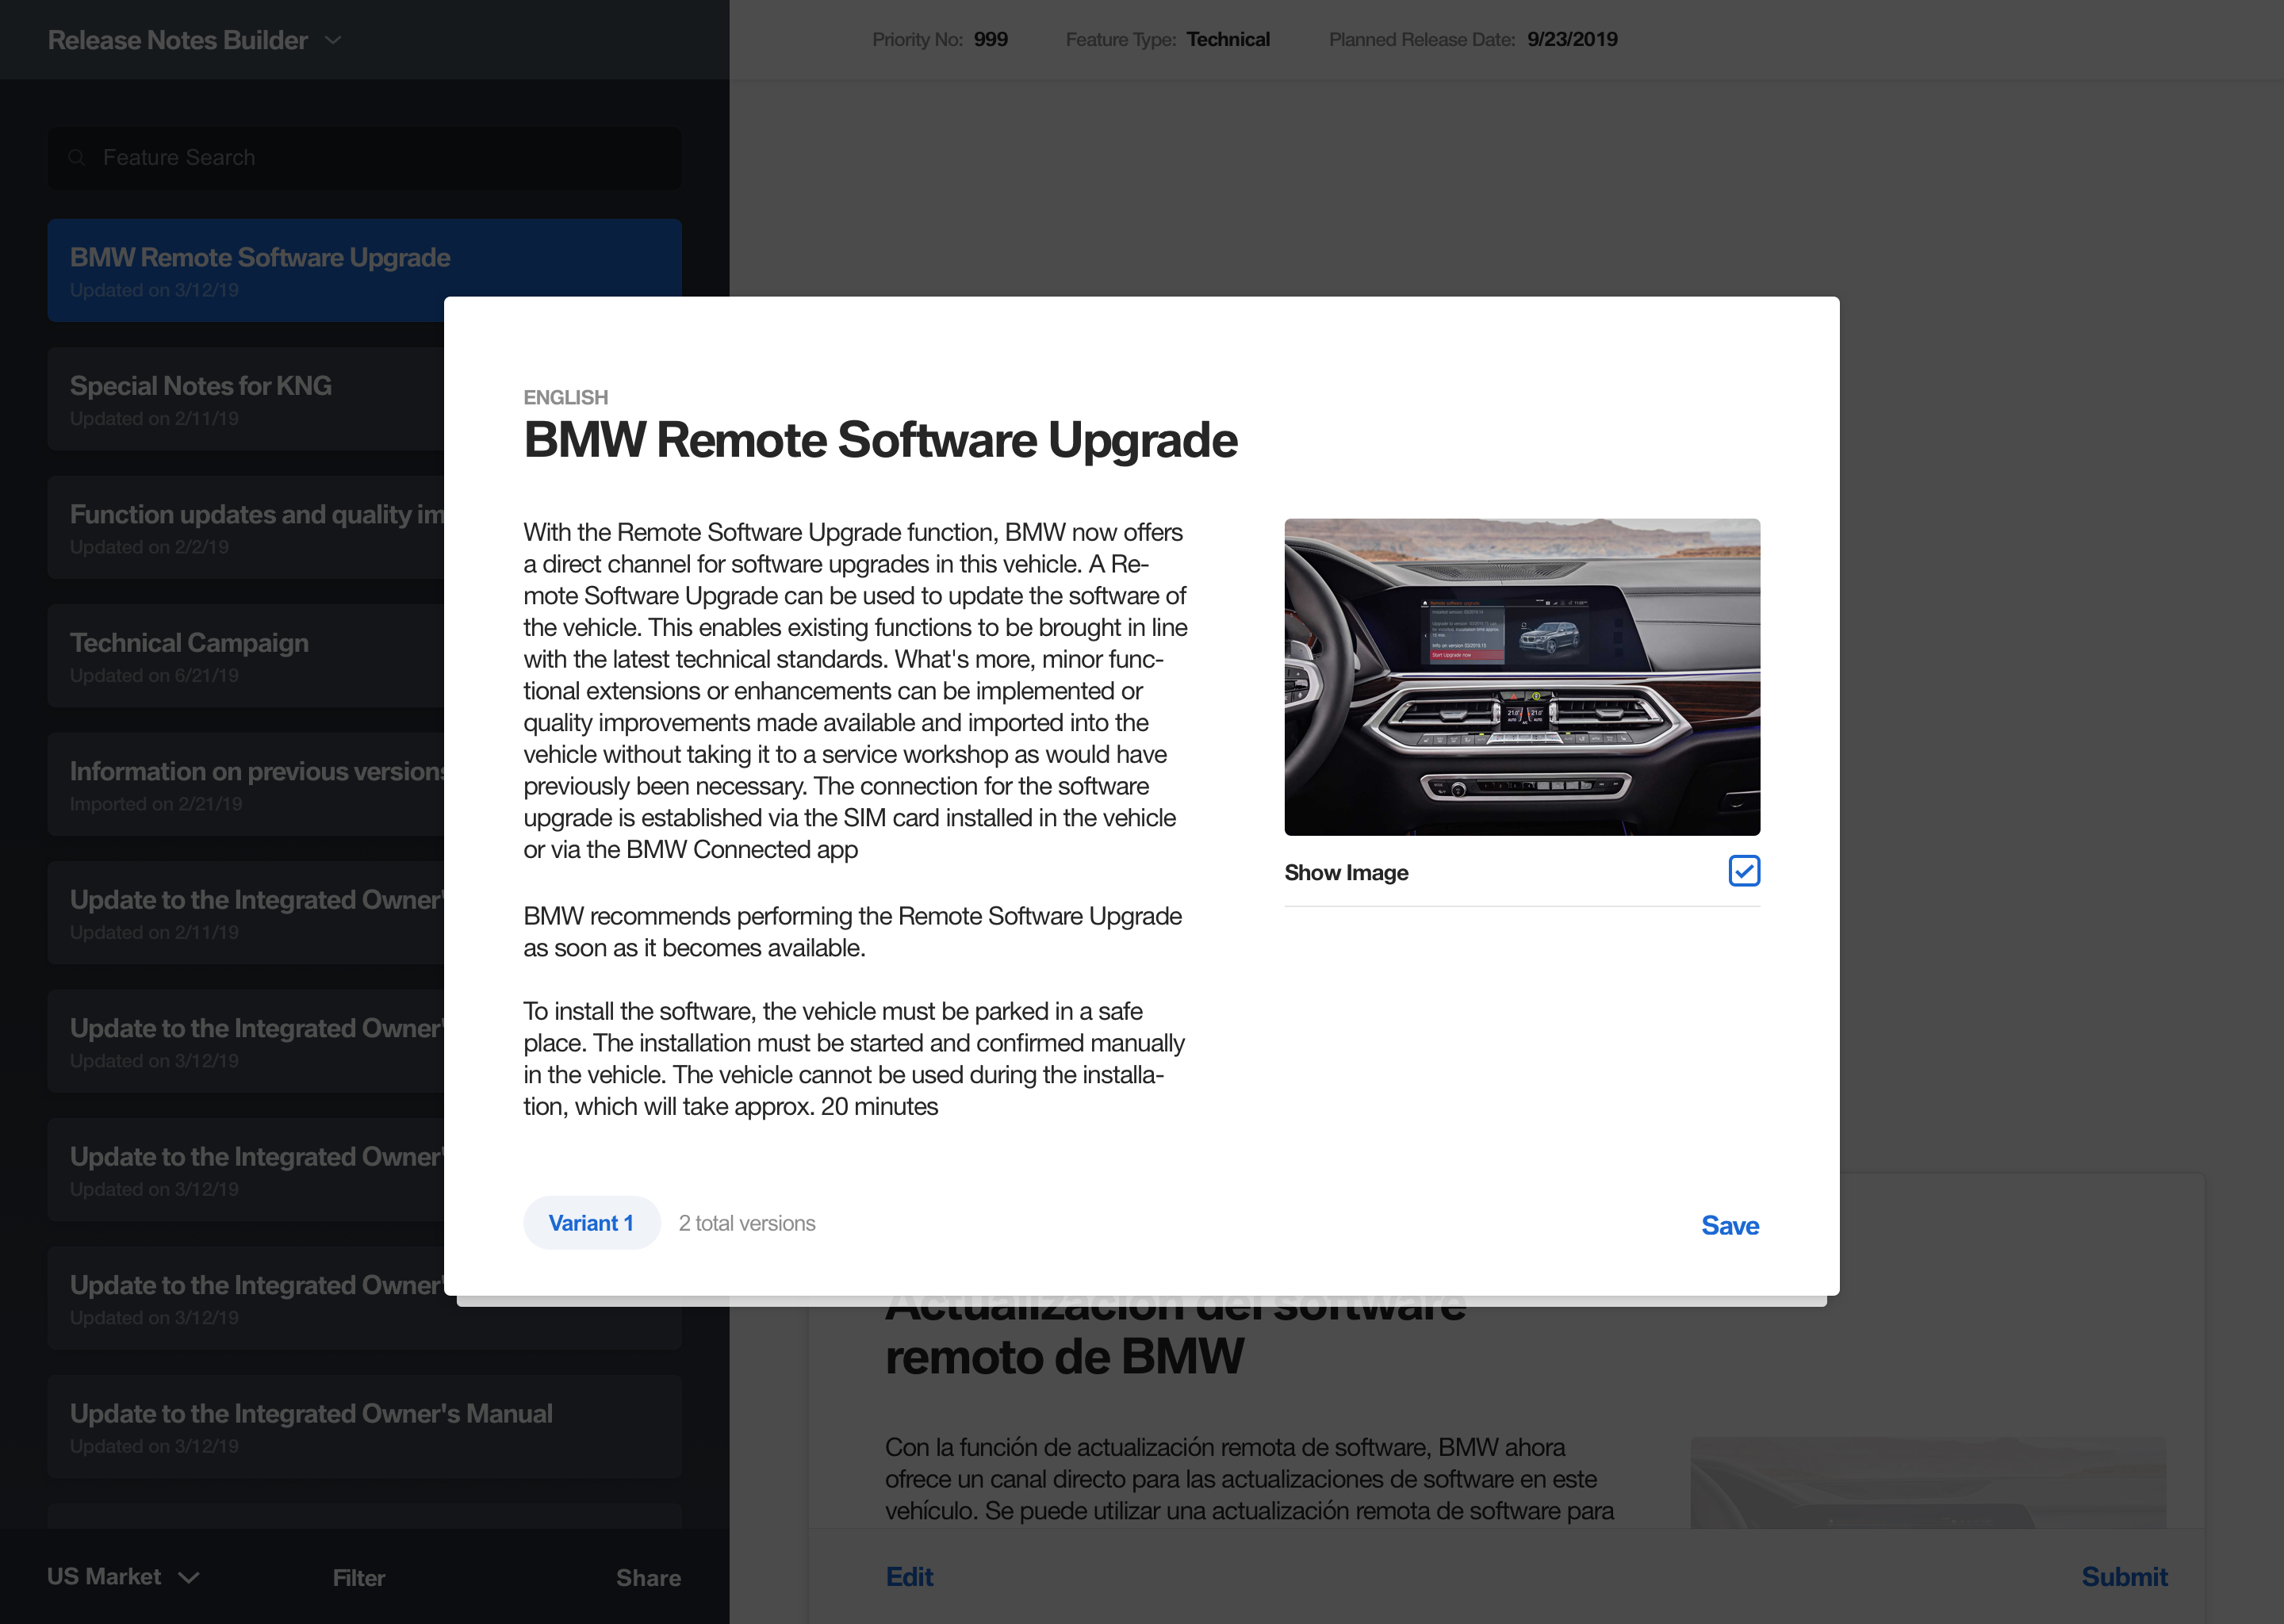Click the Technical feature type value
The height and width of the screenshot is (1624, 2284).
point(1228,39)
